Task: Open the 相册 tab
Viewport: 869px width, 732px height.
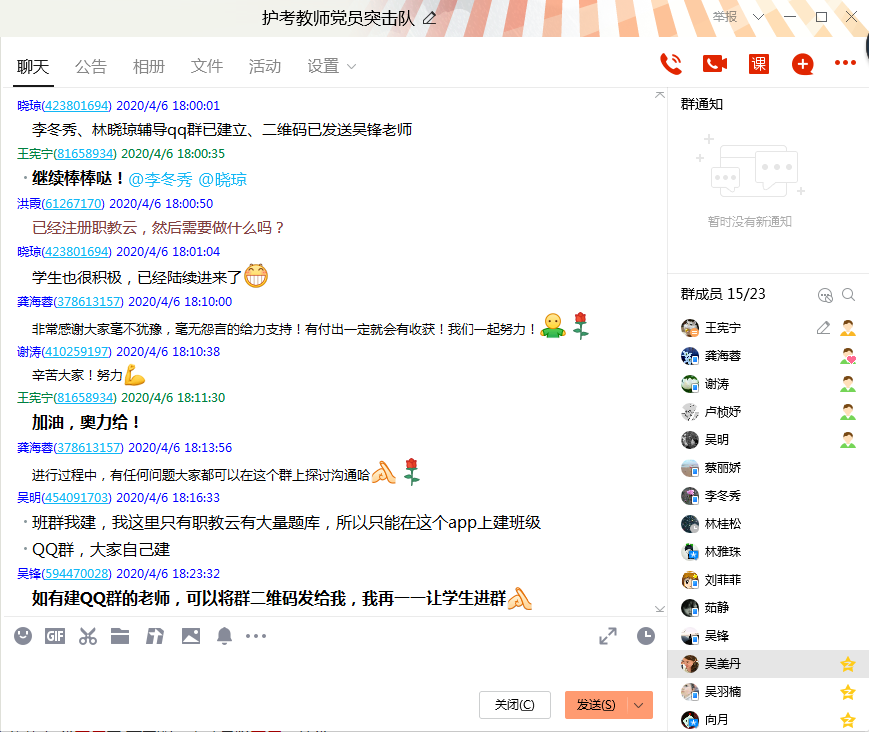Action: [149, 67]
